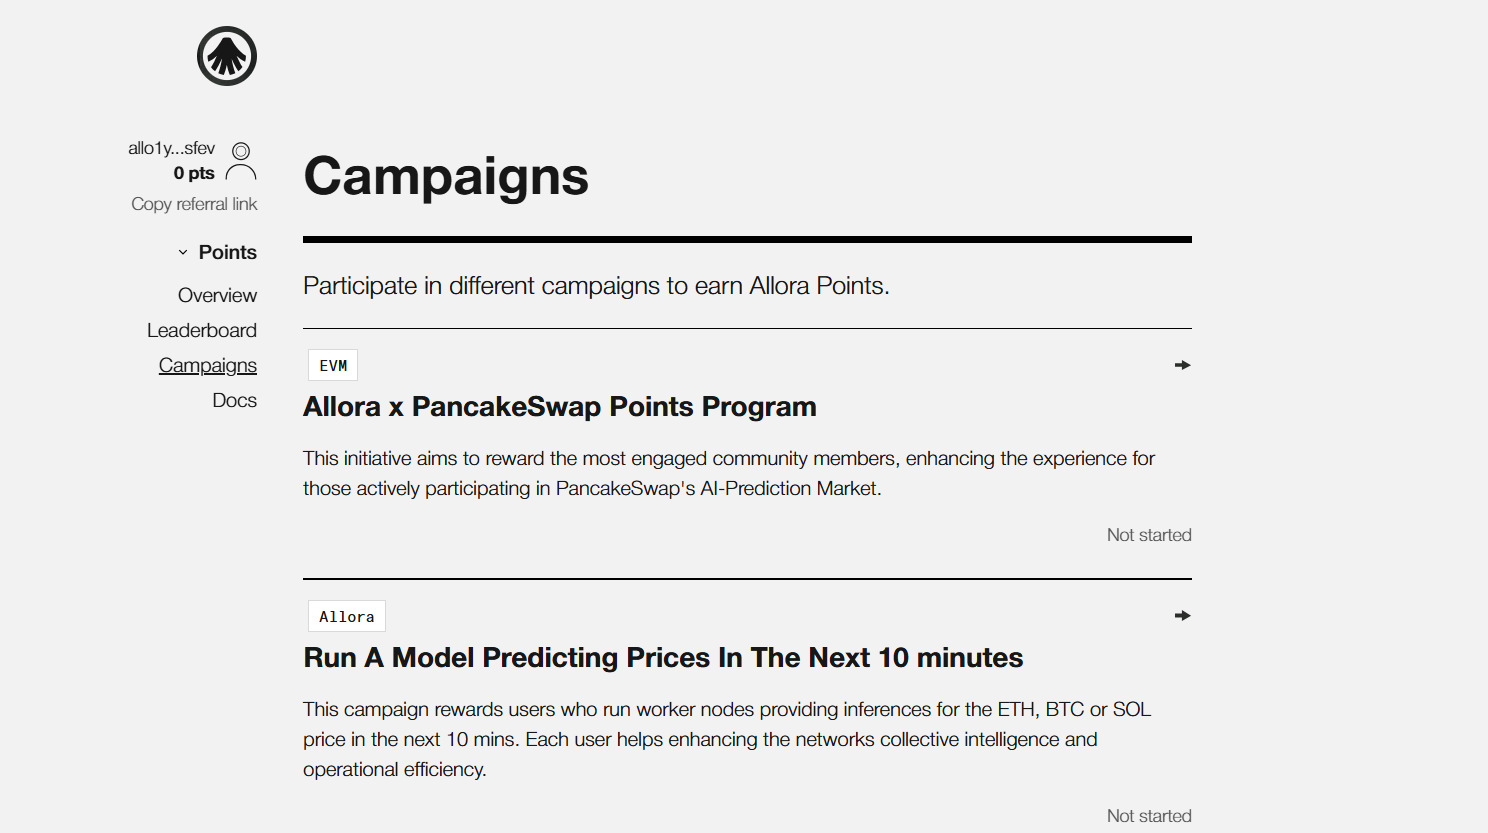Open Run A Model Predicting Prices campaign
1488x833 pixels.
pos(663,658)
